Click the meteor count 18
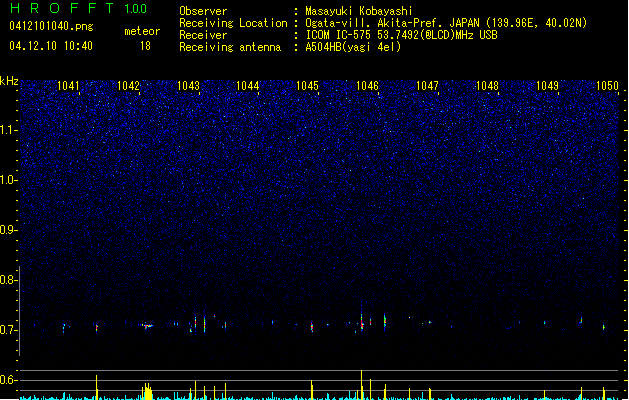The height and width of the screenshot is (400, 629). [145, 46]
